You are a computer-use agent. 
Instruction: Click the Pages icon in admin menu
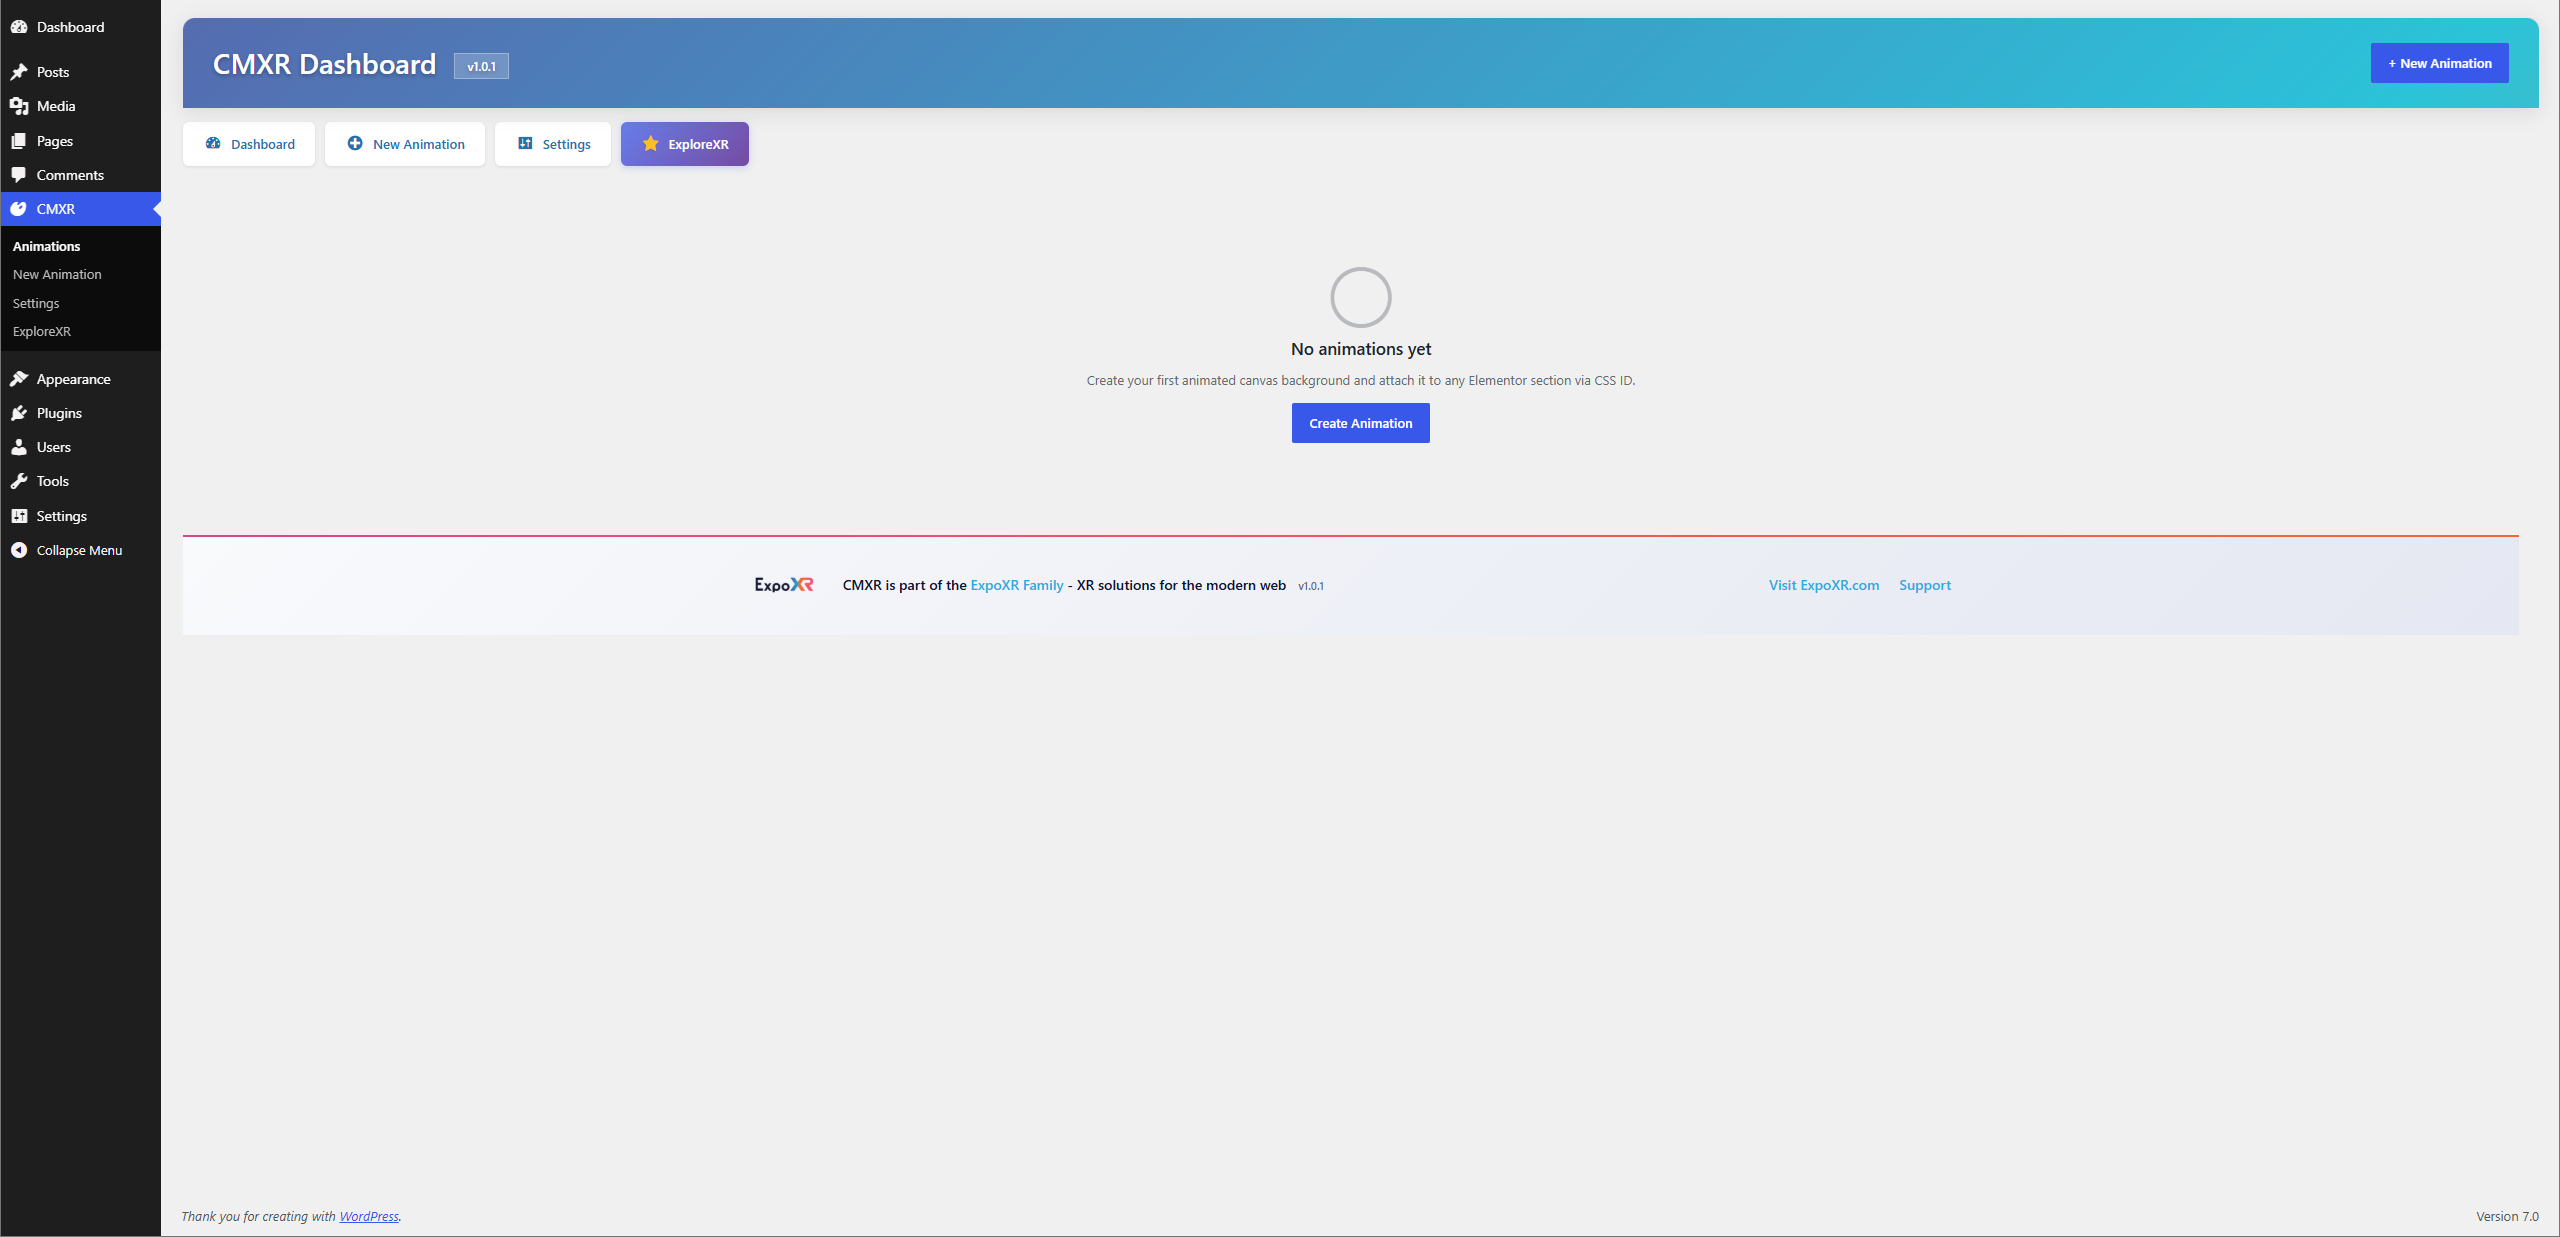point(19,141)
